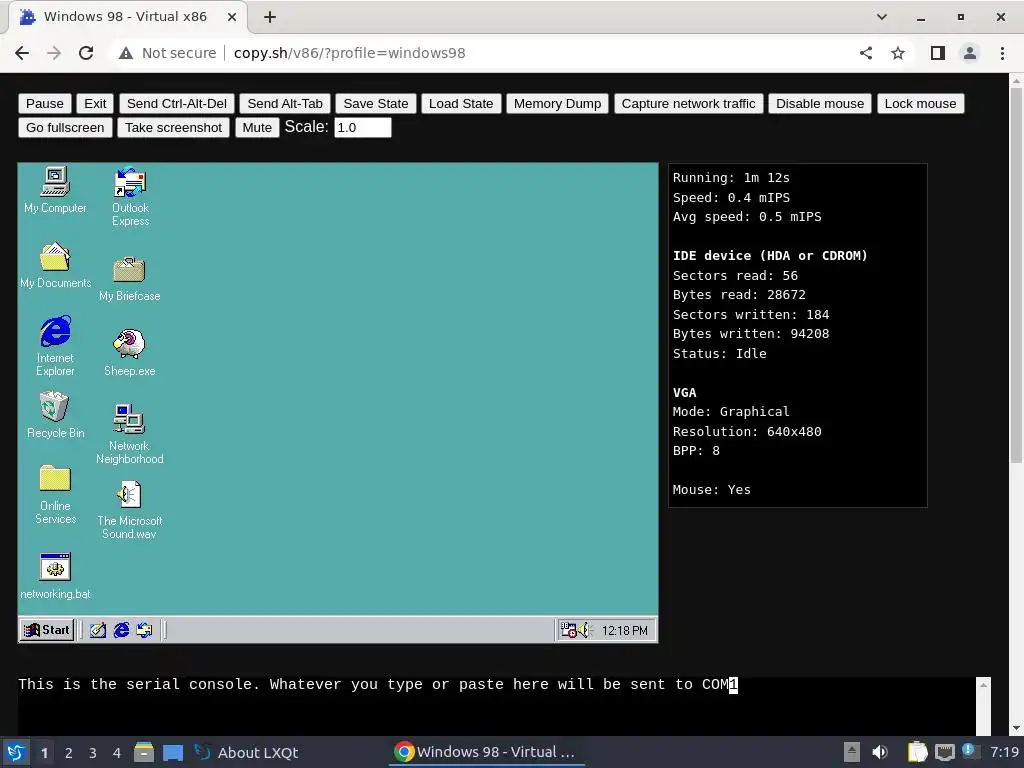Launch Internet Explorer from quick launch bar
Image resolution: width=1024 pixels, height=768 pixels.
[x=121, y=630]
